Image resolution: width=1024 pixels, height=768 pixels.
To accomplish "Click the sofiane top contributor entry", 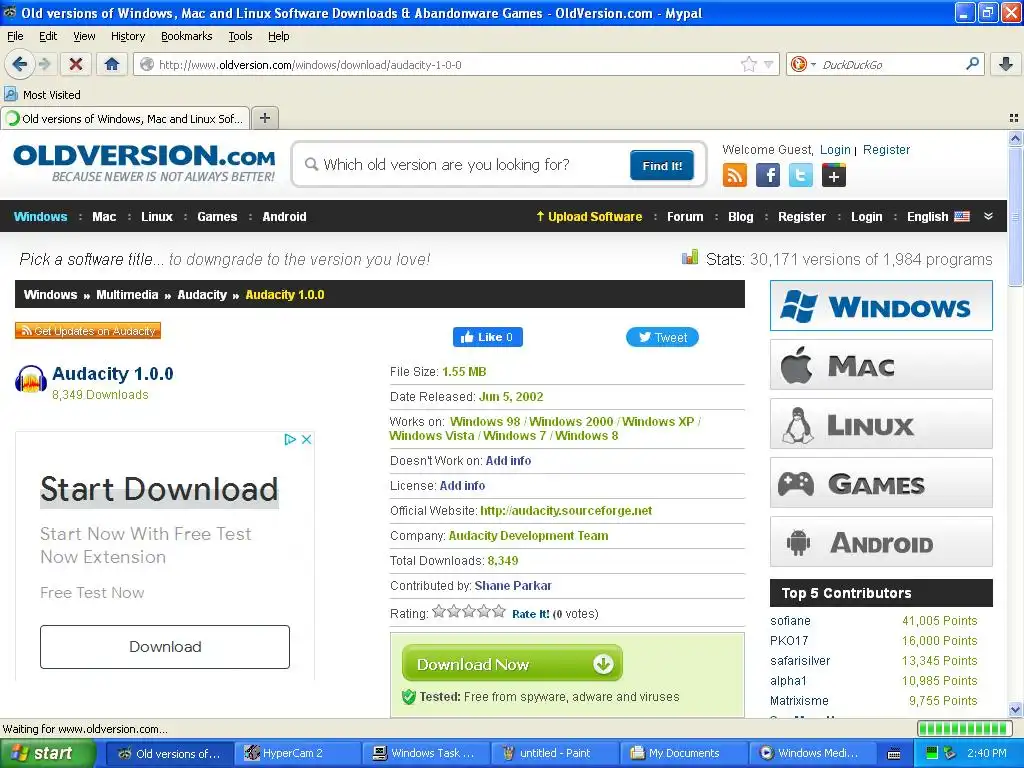I will [790, 620].
